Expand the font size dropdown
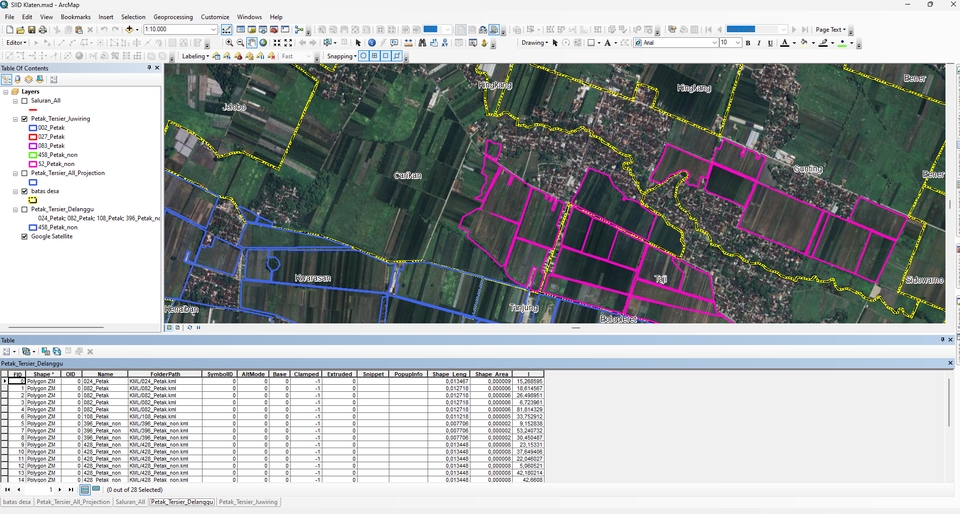The image size is (960, 514). coord(738,43)
